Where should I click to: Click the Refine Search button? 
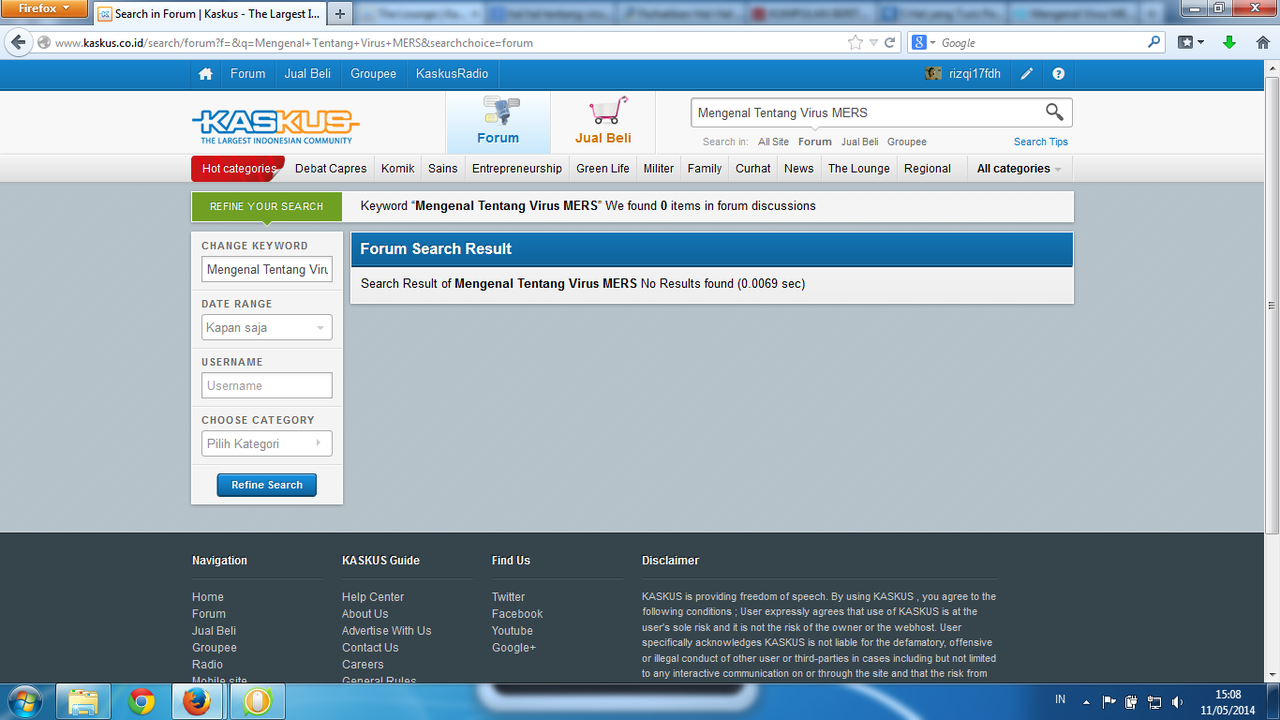tap(267, 485)
